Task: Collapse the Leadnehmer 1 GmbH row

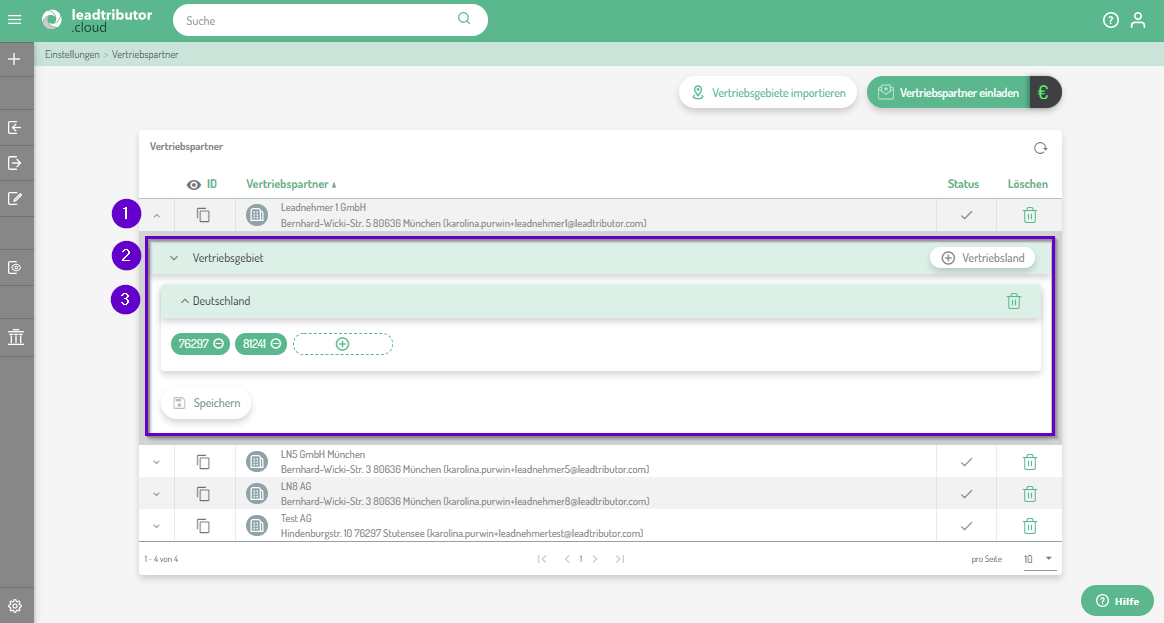Action: click(x=157, y=215)
